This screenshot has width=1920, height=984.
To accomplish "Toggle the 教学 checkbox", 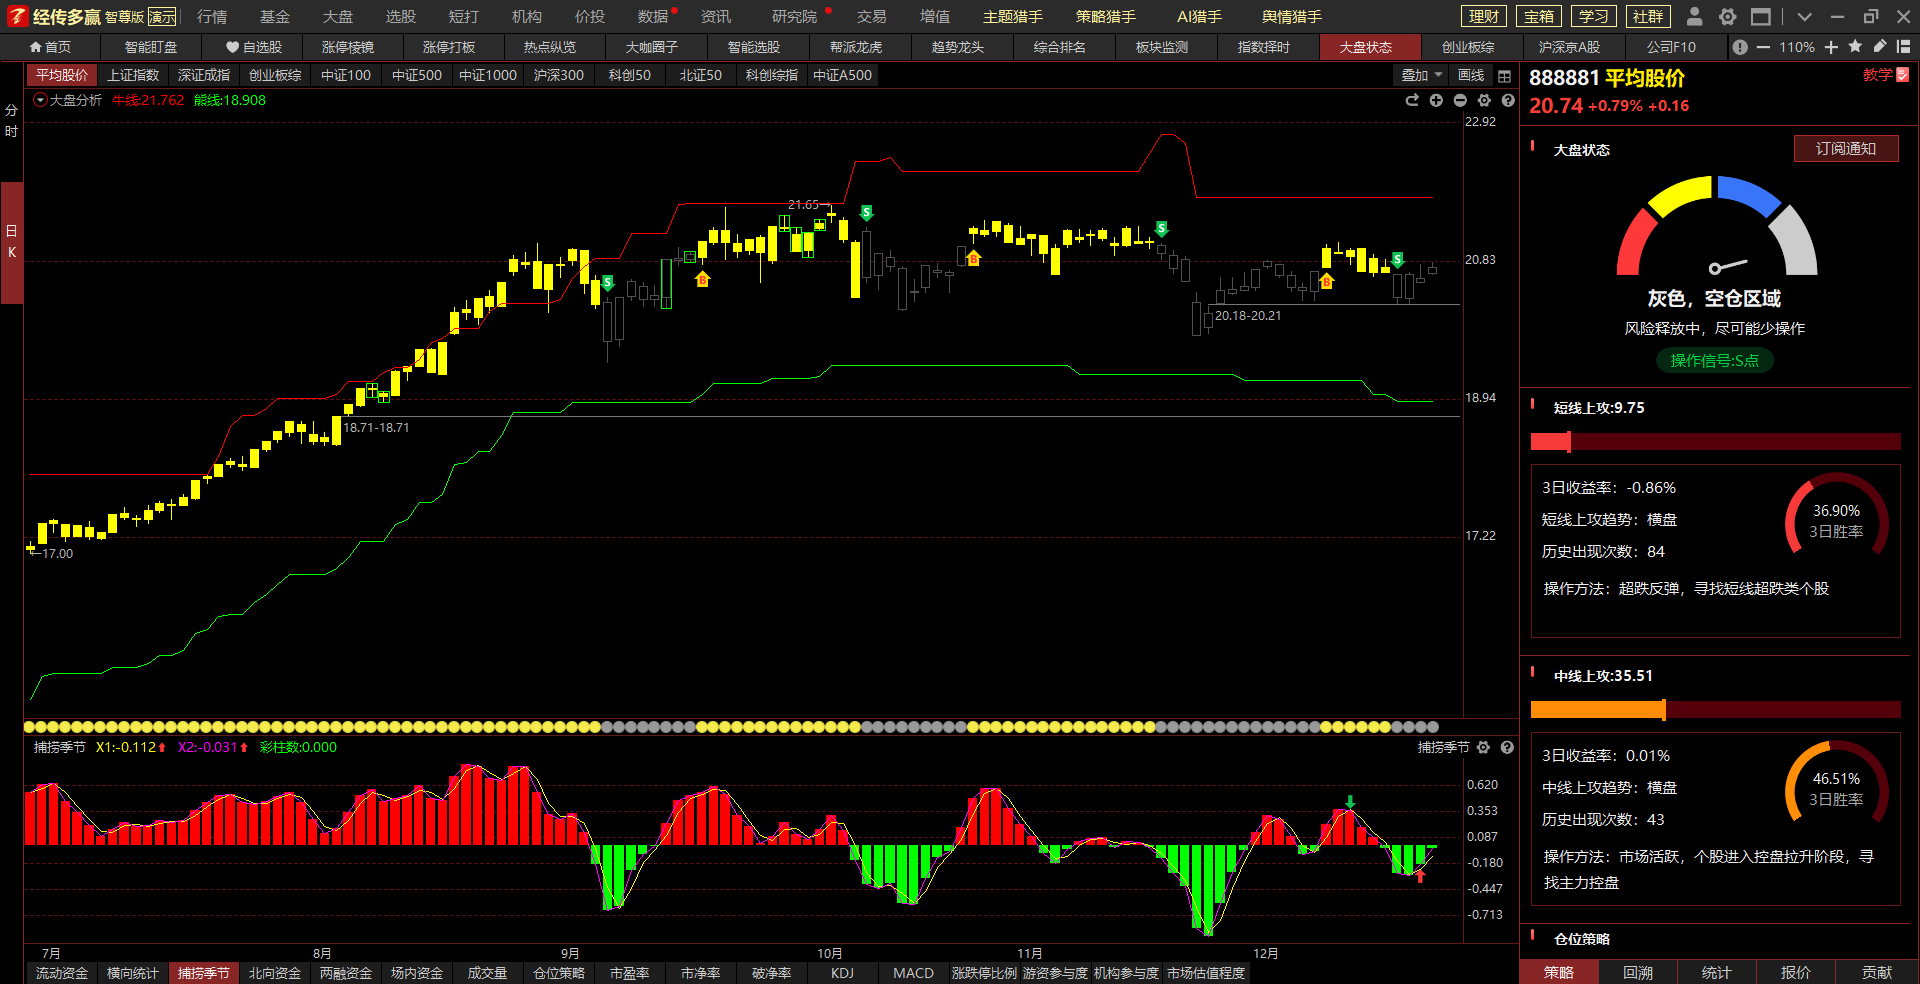I will click(x=1903, y=75).
